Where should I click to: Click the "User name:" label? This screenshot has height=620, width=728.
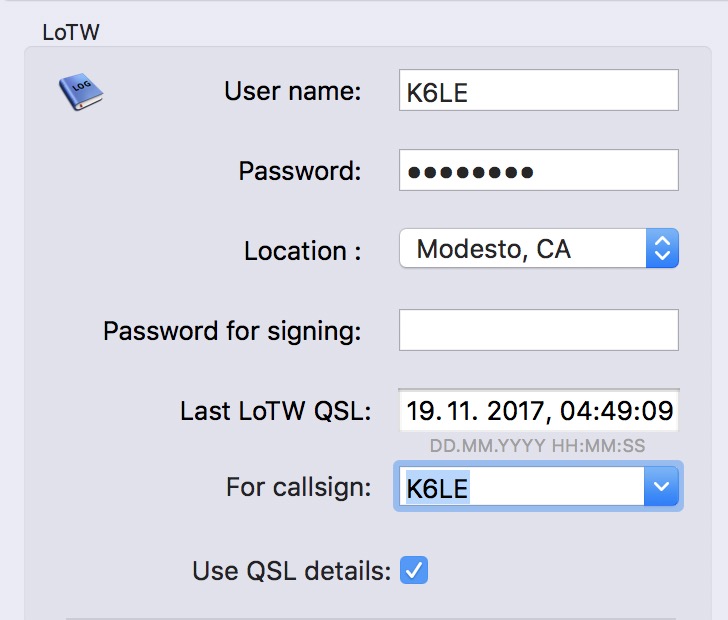(x=292, y=91)
